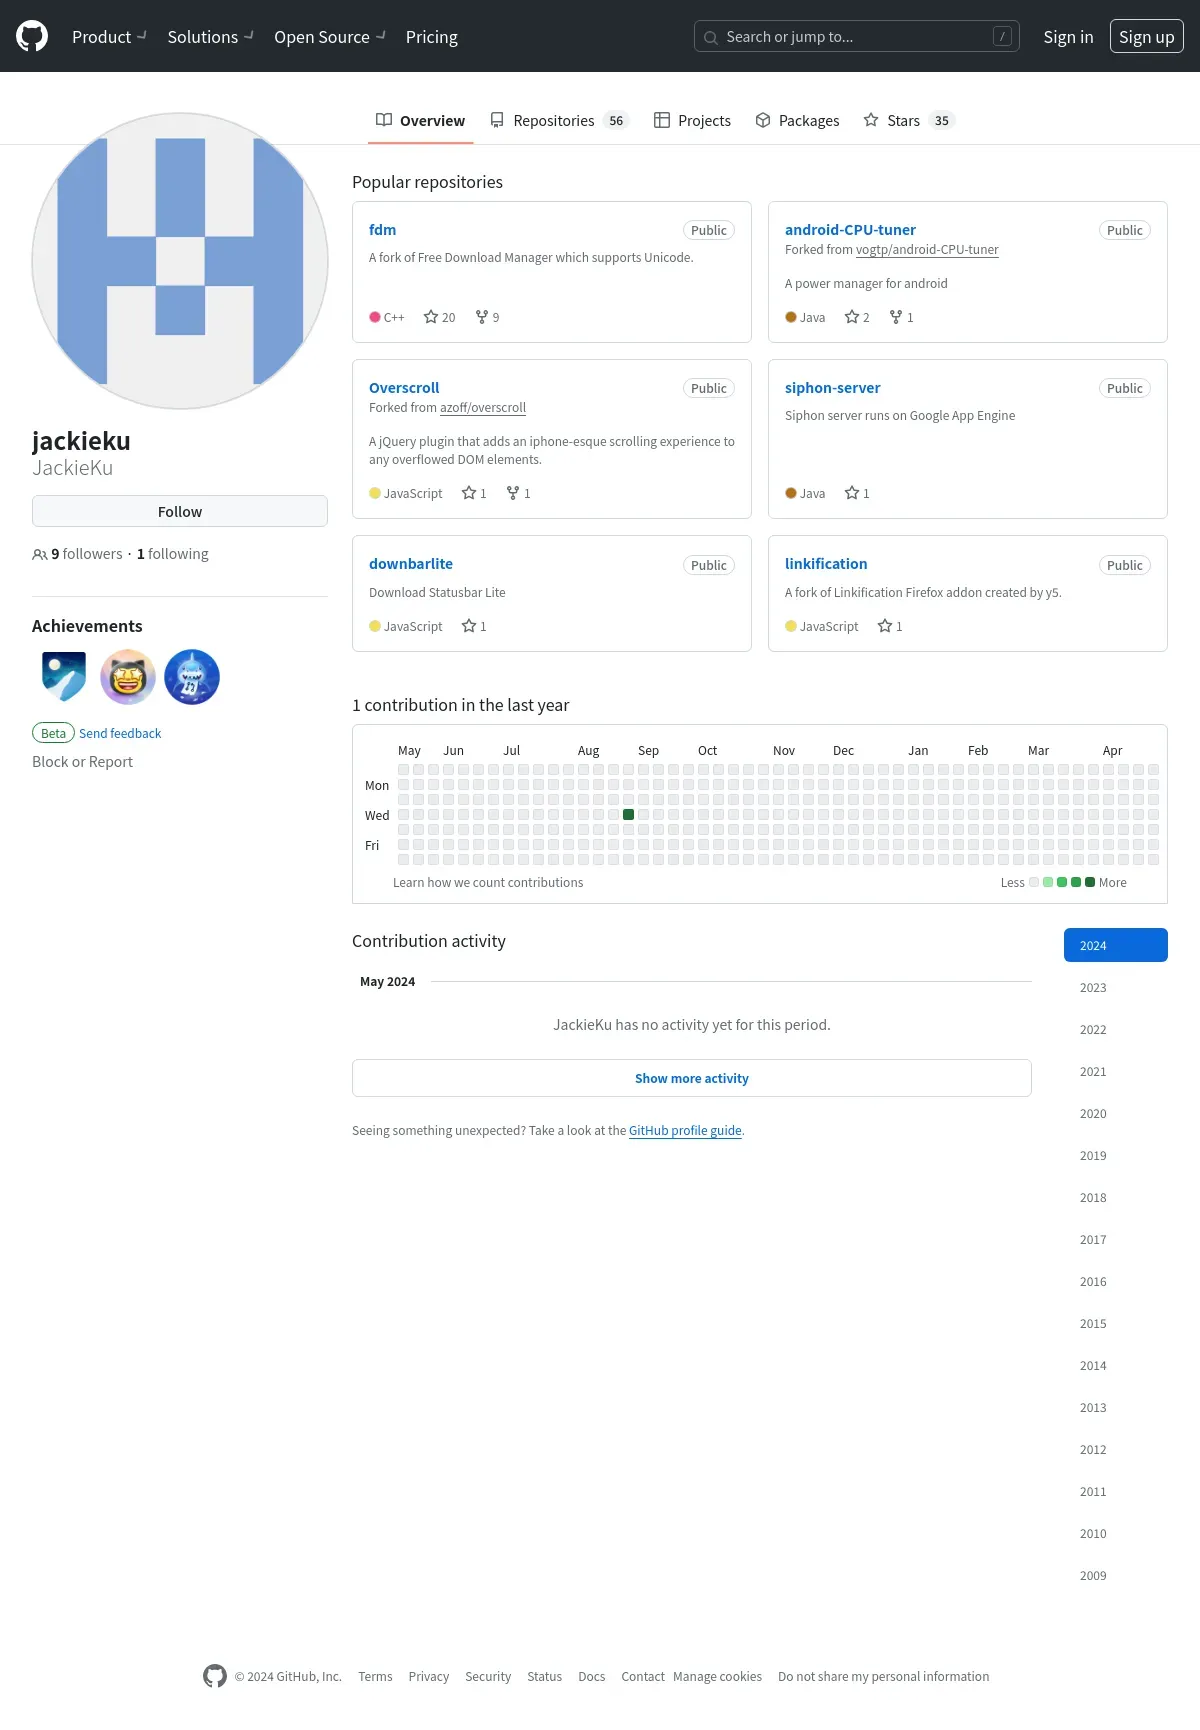Open the footer Docs link
Viewport: 1200px width, 1730px height.
coord(592,1677)
